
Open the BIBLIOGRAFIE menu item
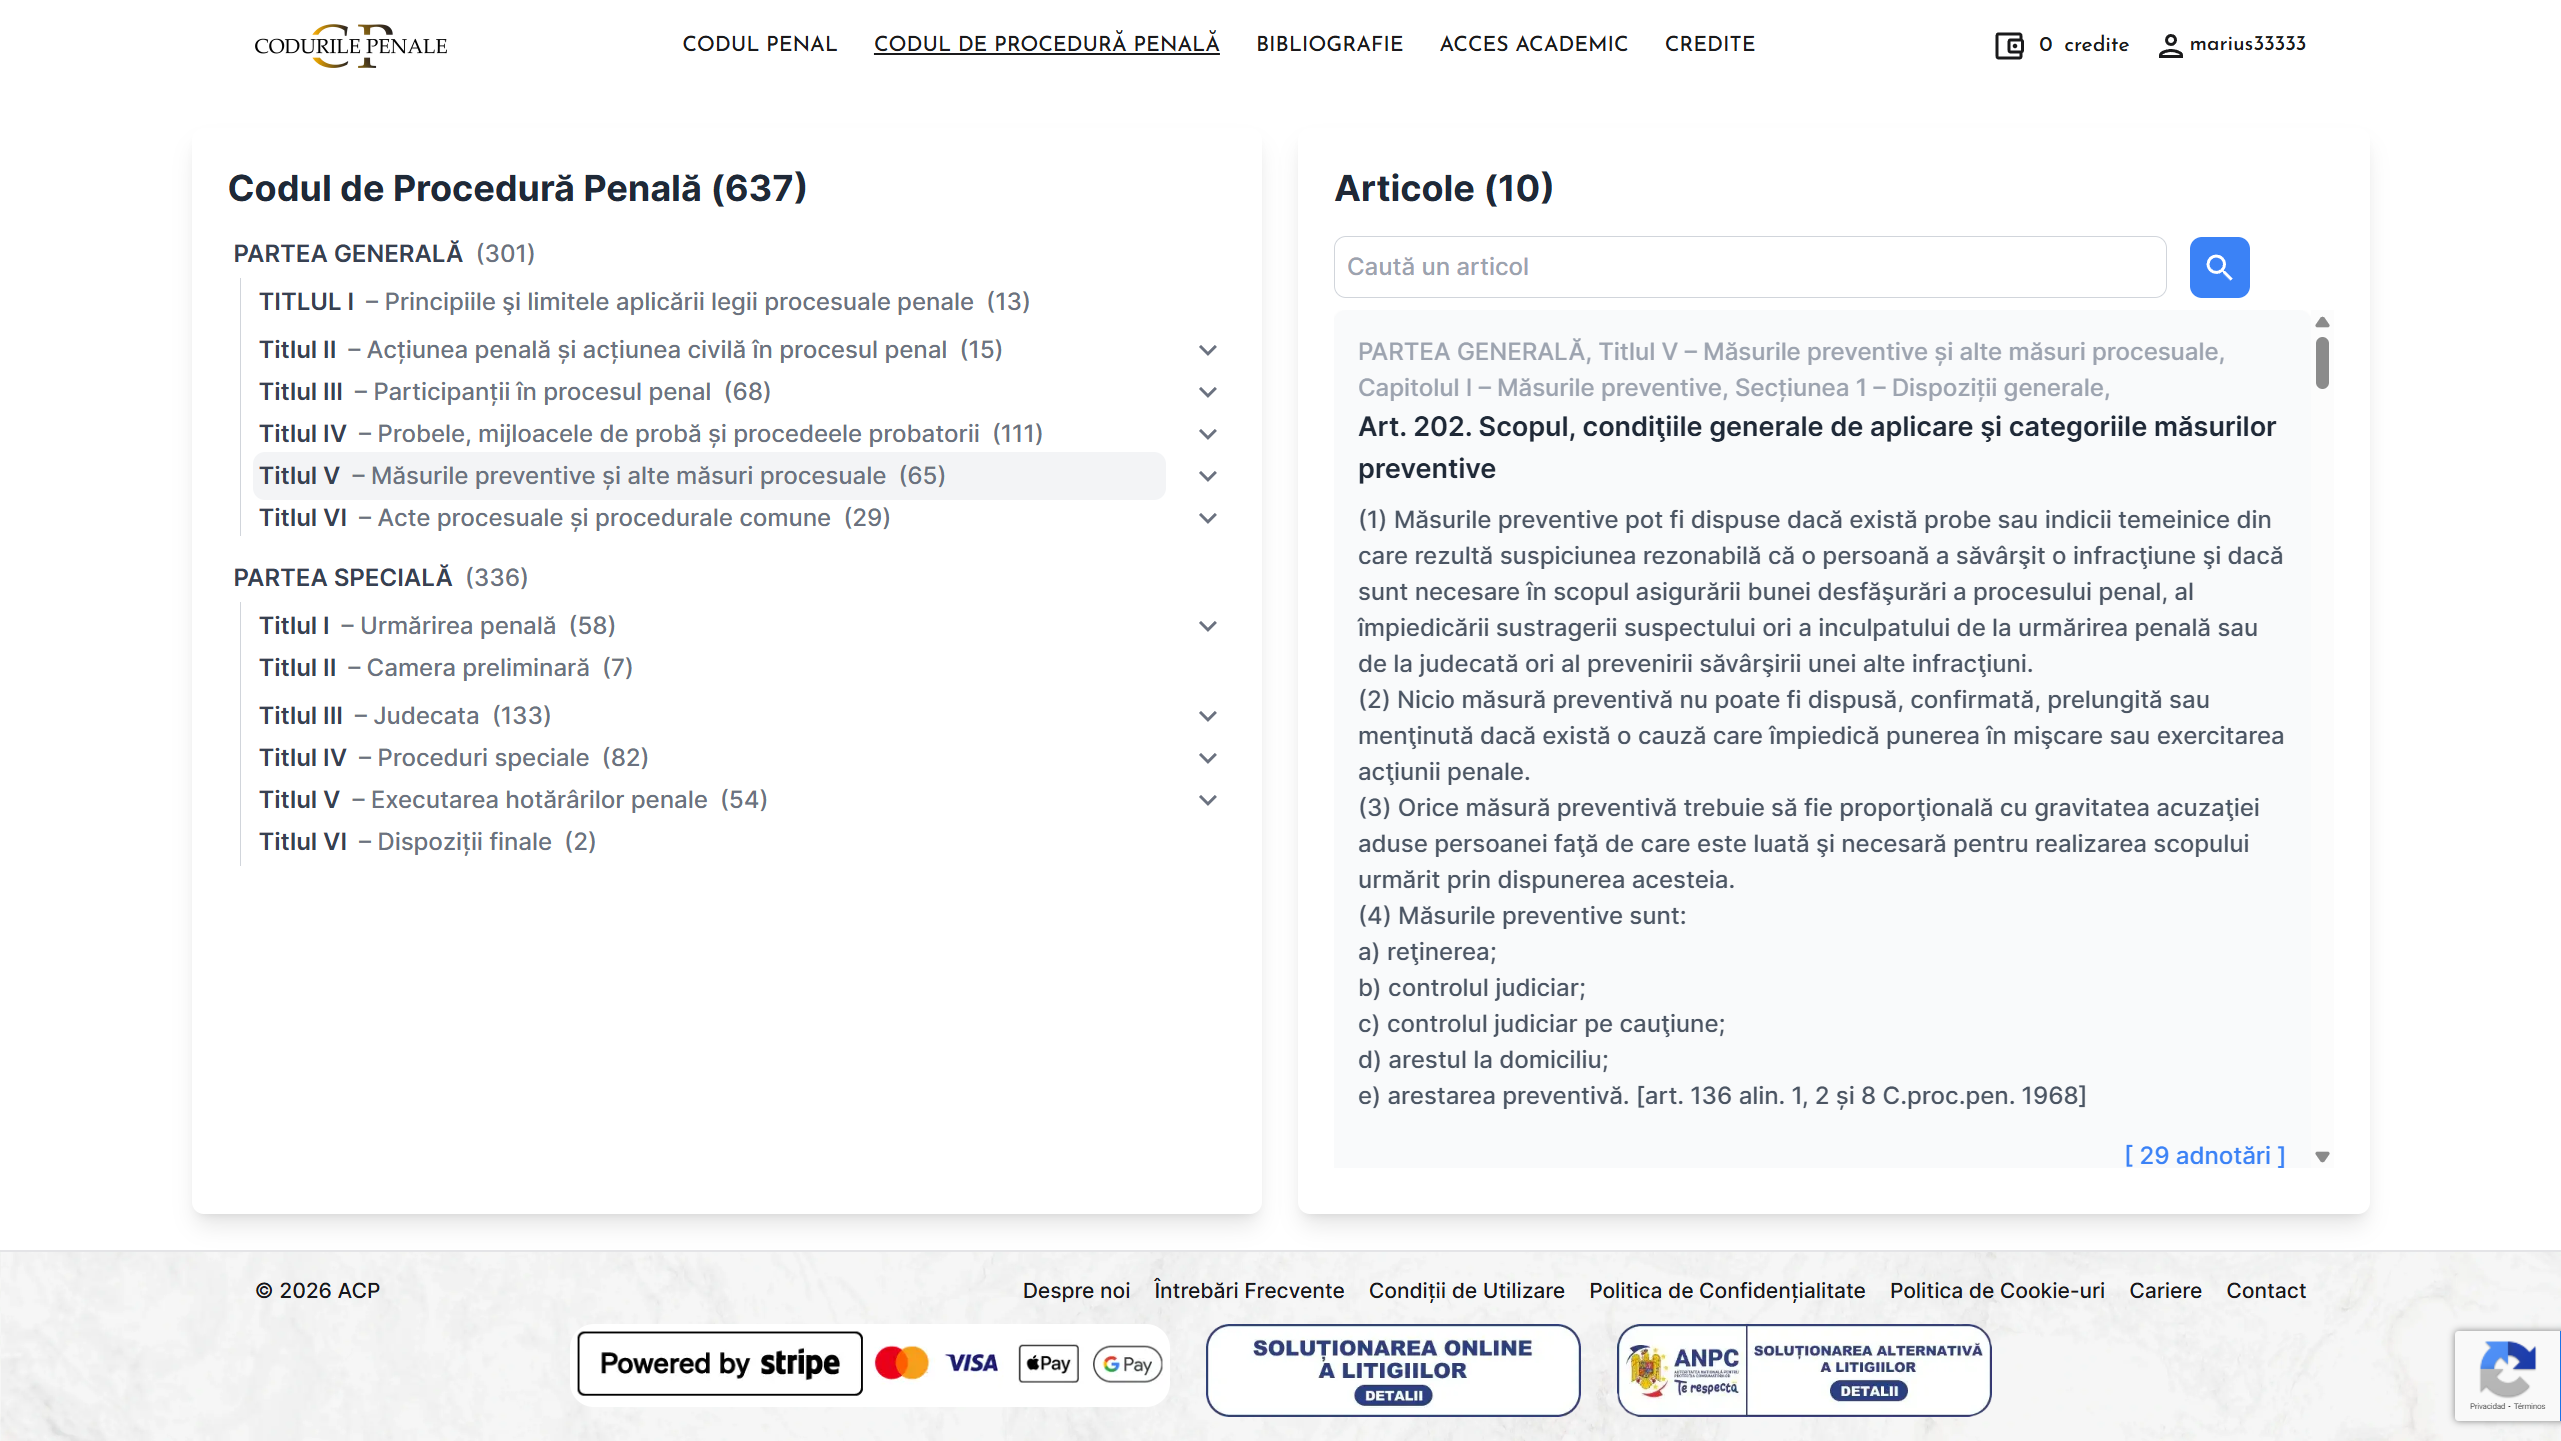[x=1330, y=44]
